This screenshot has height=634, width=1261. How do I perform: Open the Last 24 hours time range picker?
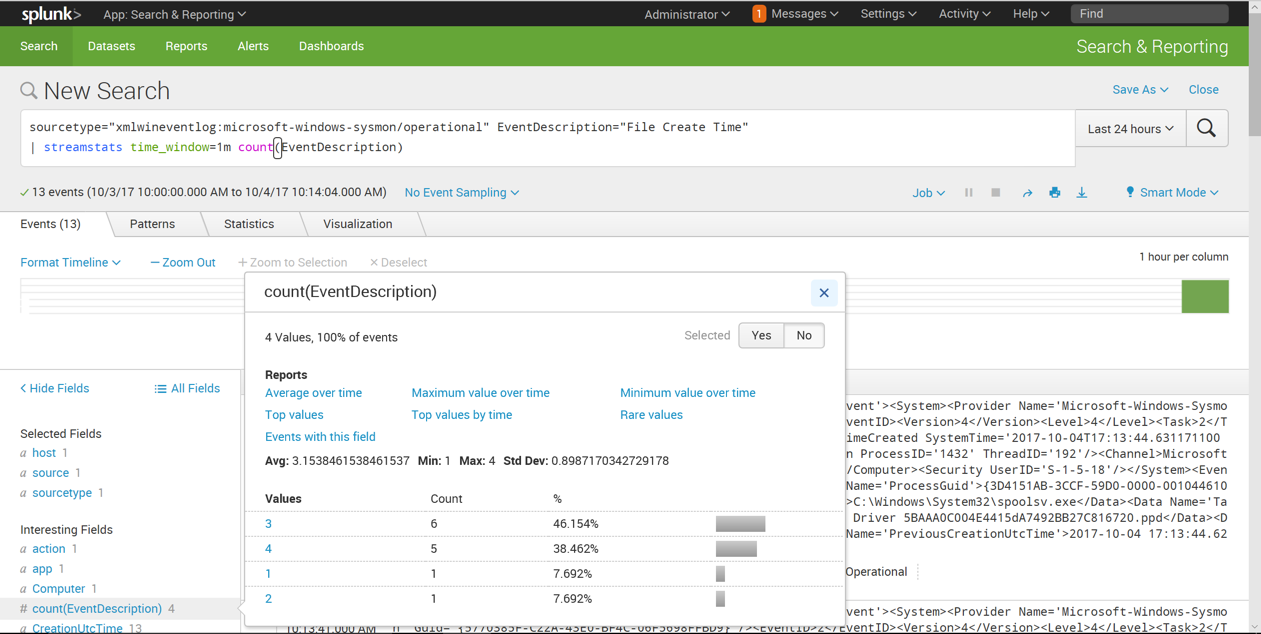tap(1130, 129)
